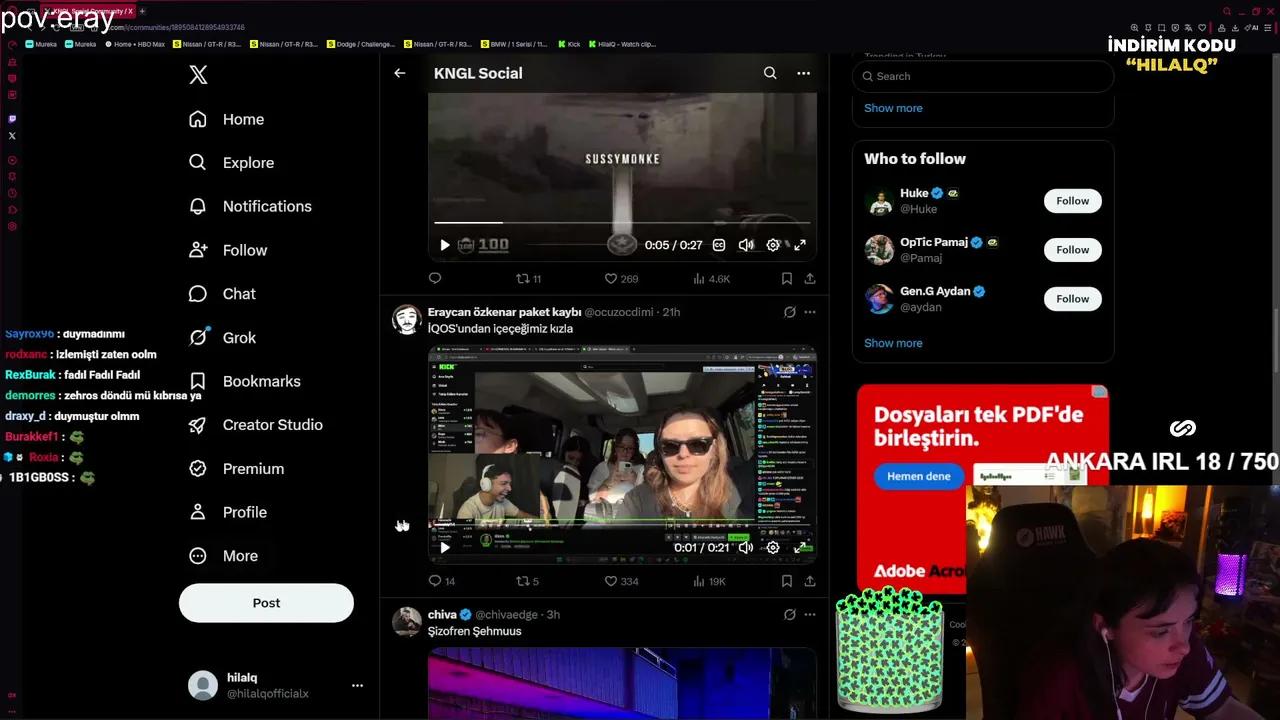This screenshot has width=1280, height=720.
Task: Open the KNGL Social community search icon
Action: point(770,73)
